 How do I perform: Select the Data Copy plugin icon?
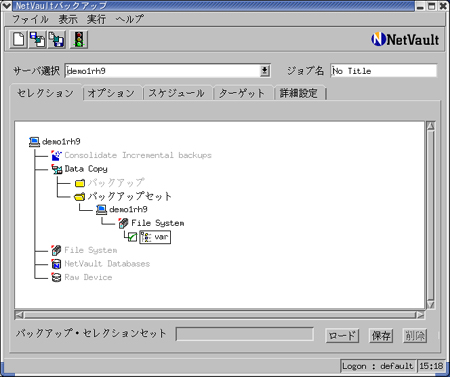click(x=57, y=169)
